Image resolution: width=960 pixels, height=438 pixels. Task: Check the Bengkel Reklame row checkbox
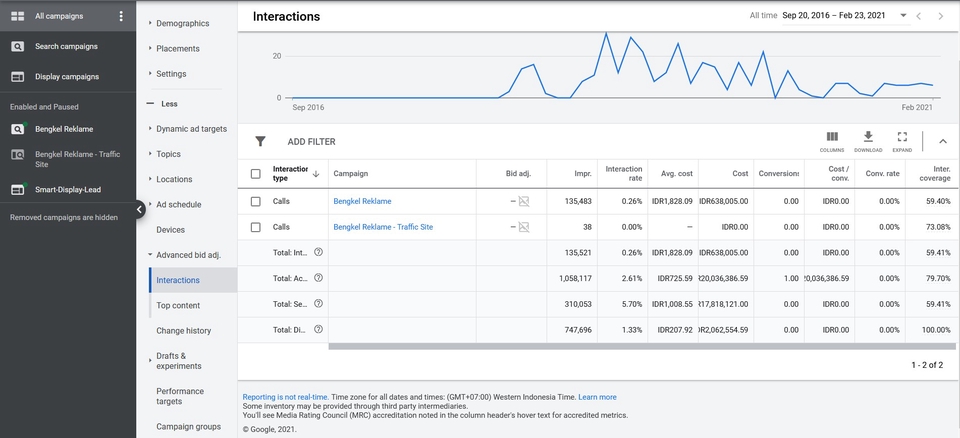click(x=255, y=201)
